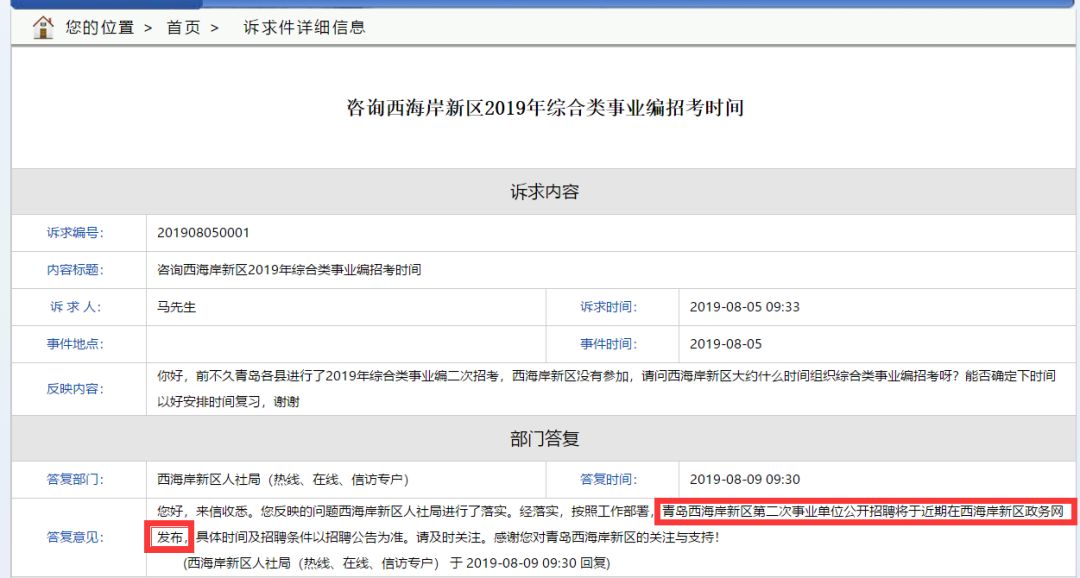The width and height of the screenshot is (1080, 578).
Task: Click the home icon in breadcrumb
Action: coord(43,28)
